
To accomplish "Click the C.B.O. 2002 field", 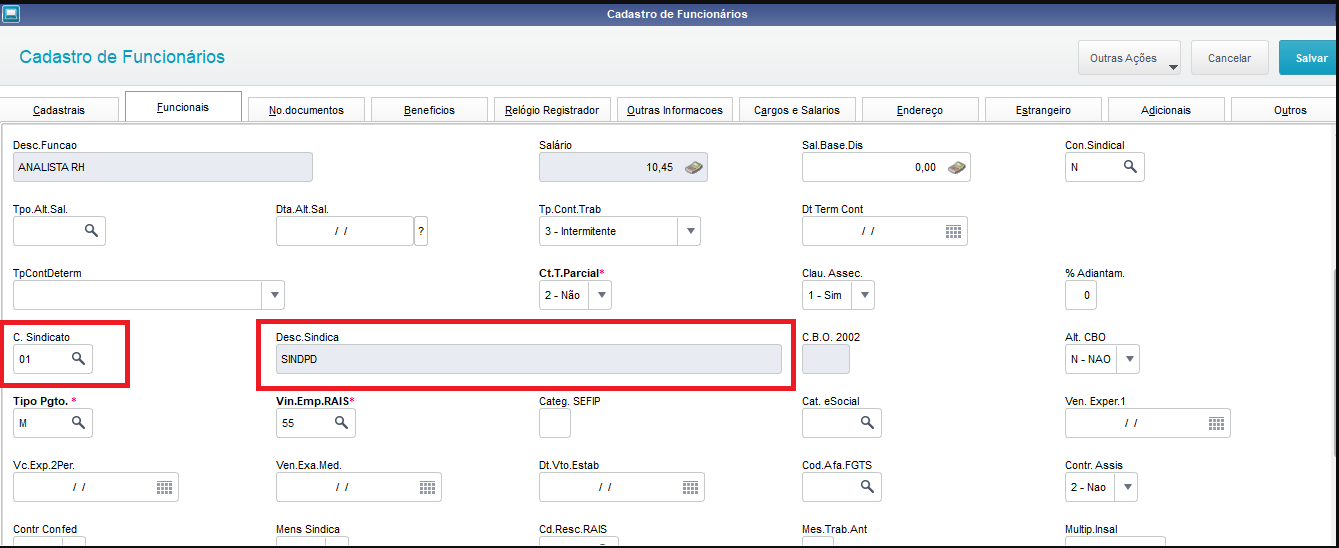I will [x=826, y=359].
